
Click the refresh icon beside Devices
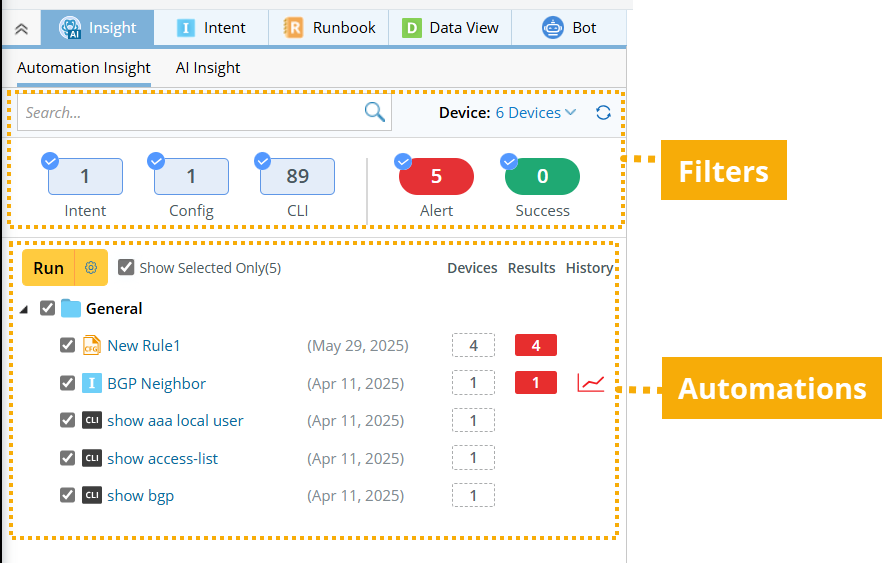click(604, 113)
